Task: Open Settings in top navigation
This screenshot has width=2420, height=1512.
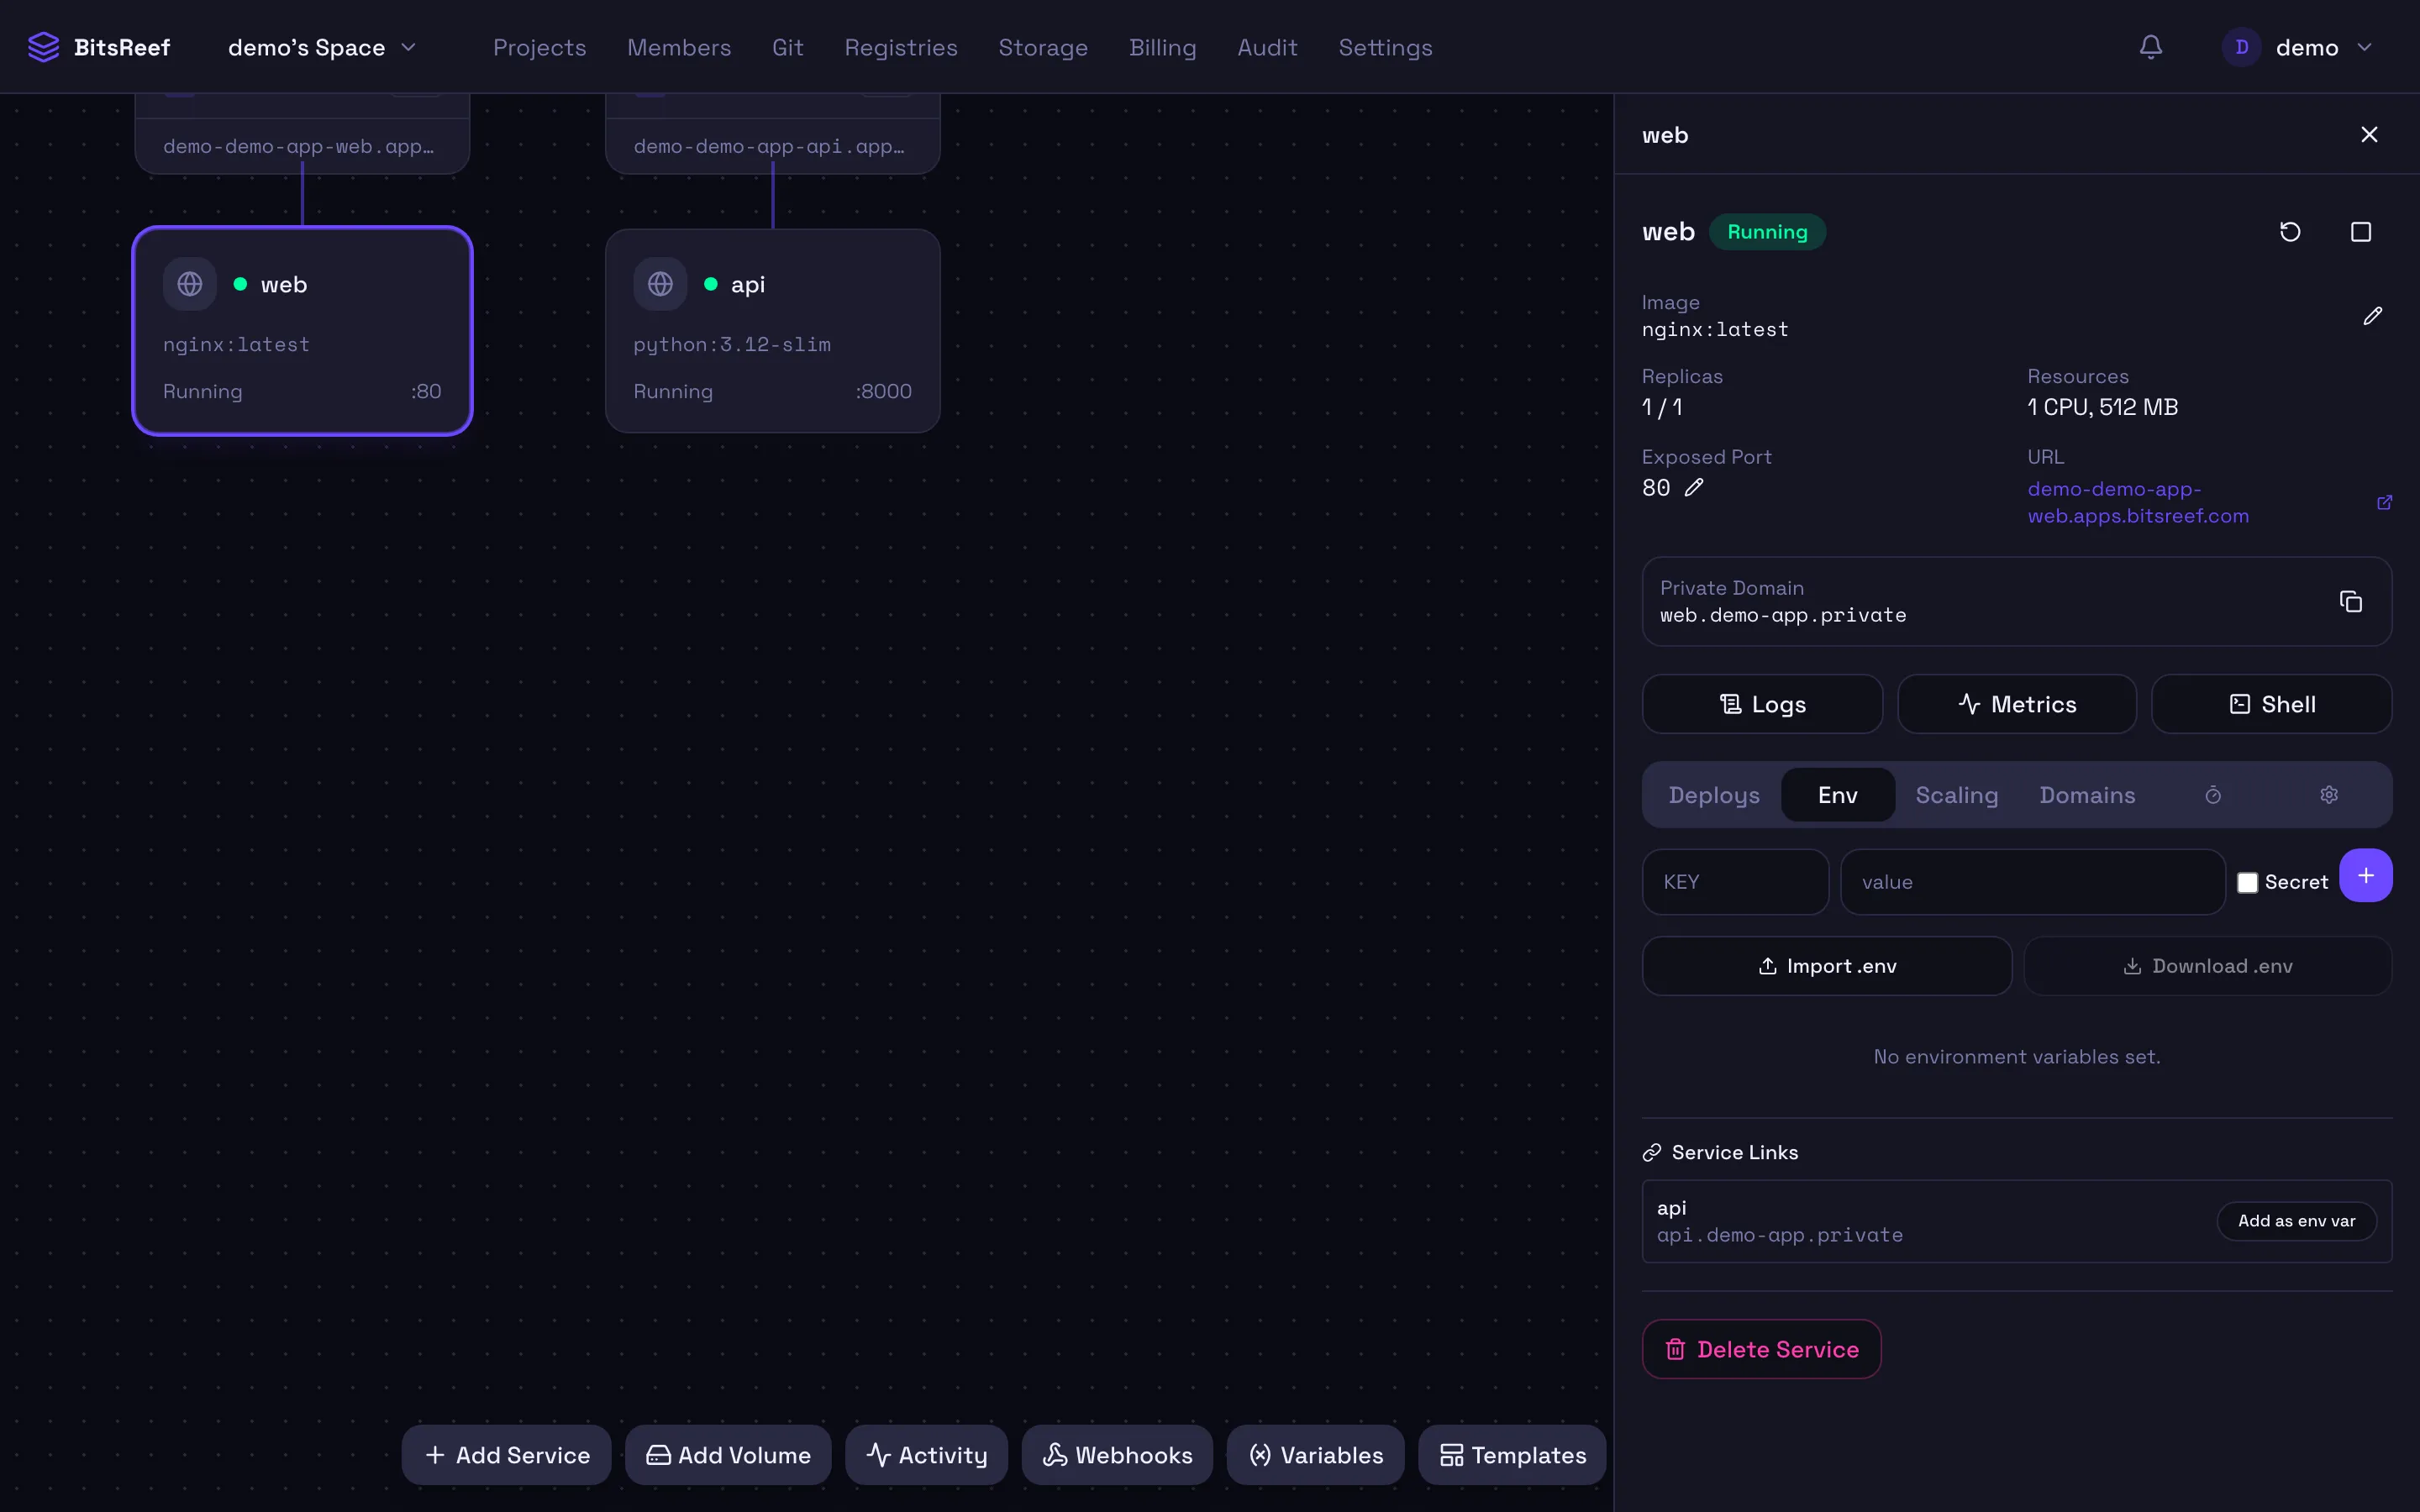Action: point(1385,47)
